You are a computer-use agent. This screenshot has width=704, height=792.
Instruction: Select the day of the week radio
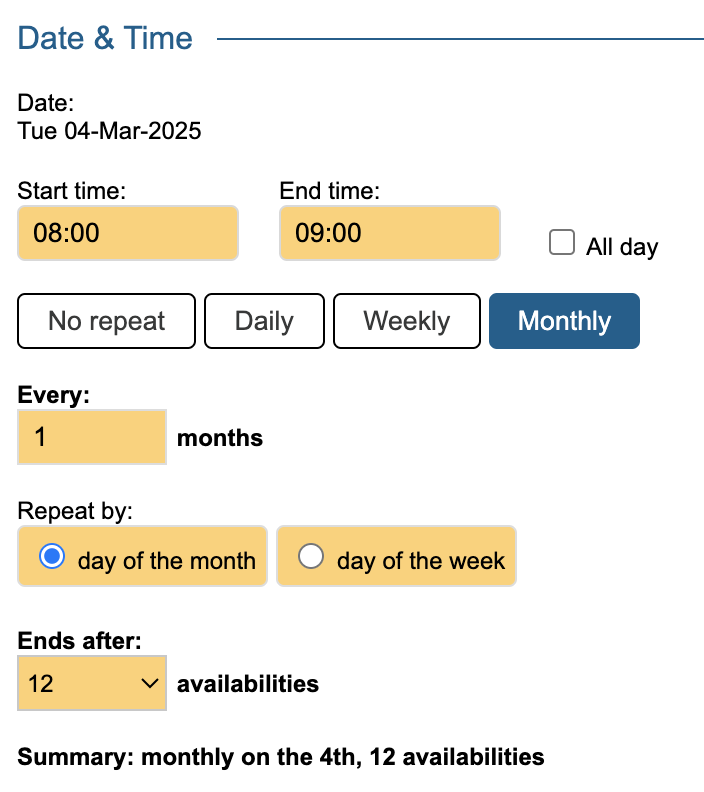pos(312,558)
